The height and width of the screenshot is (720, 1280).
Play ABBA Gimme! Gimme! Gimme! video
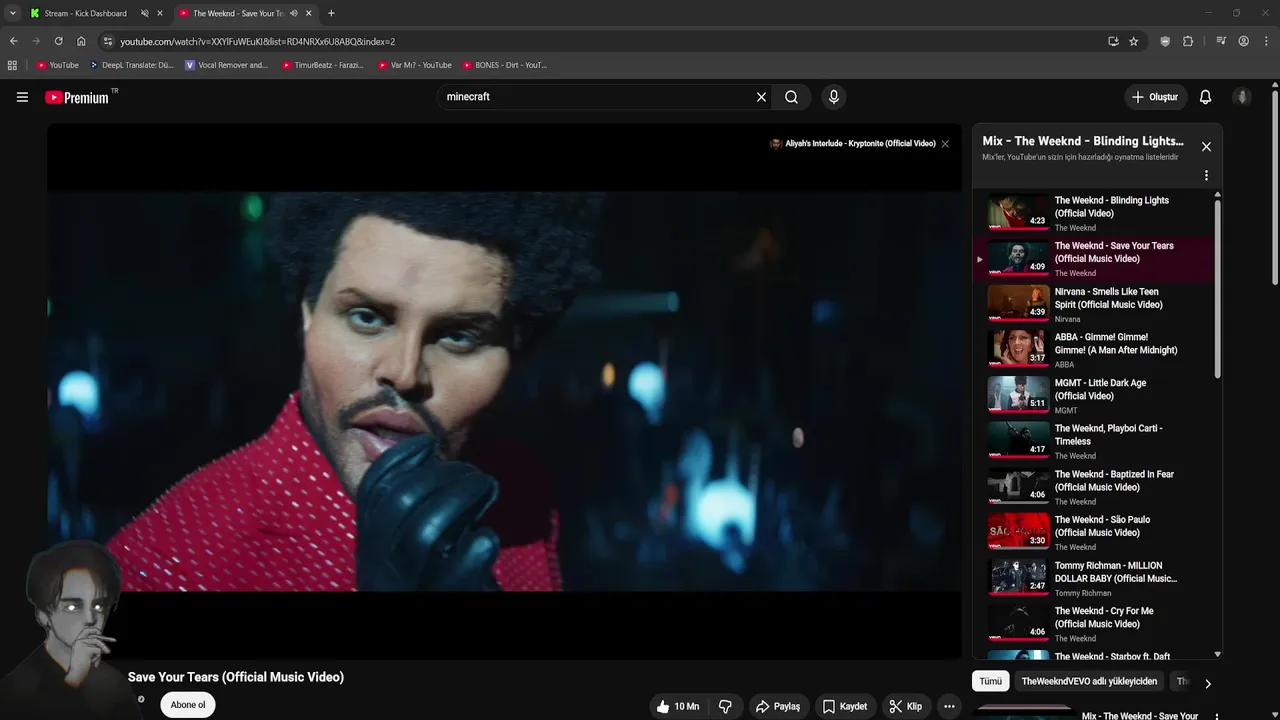click(1093, 350)
